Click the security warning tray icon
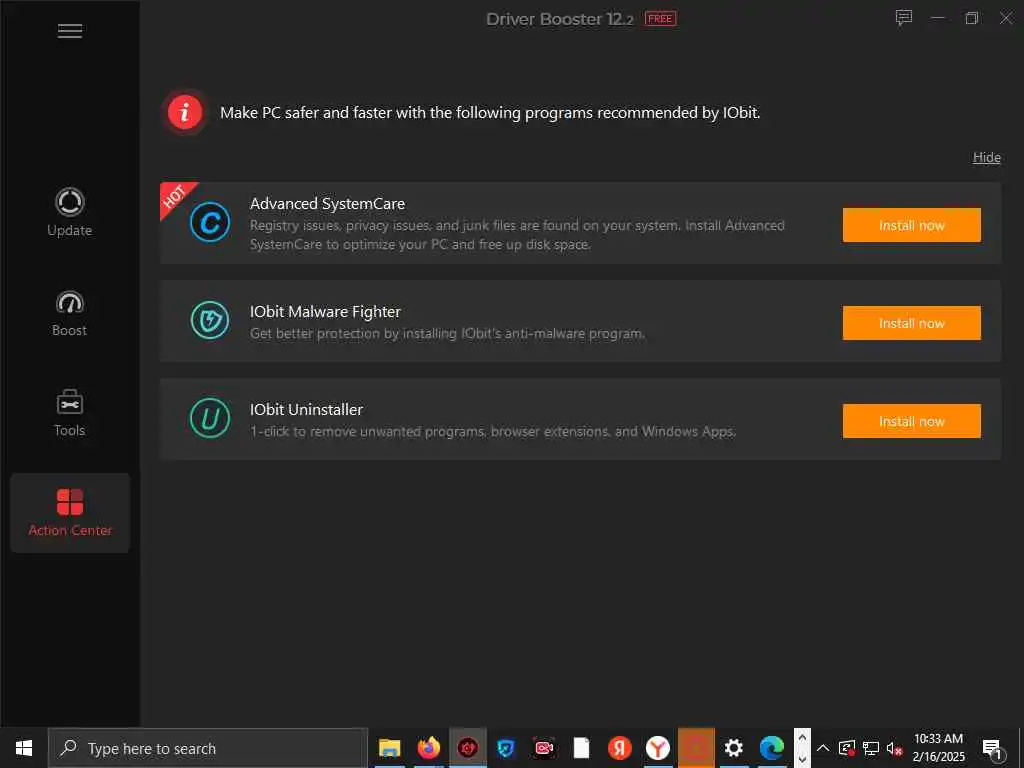This screenshot has height=768, width=1024. [846, 748]
